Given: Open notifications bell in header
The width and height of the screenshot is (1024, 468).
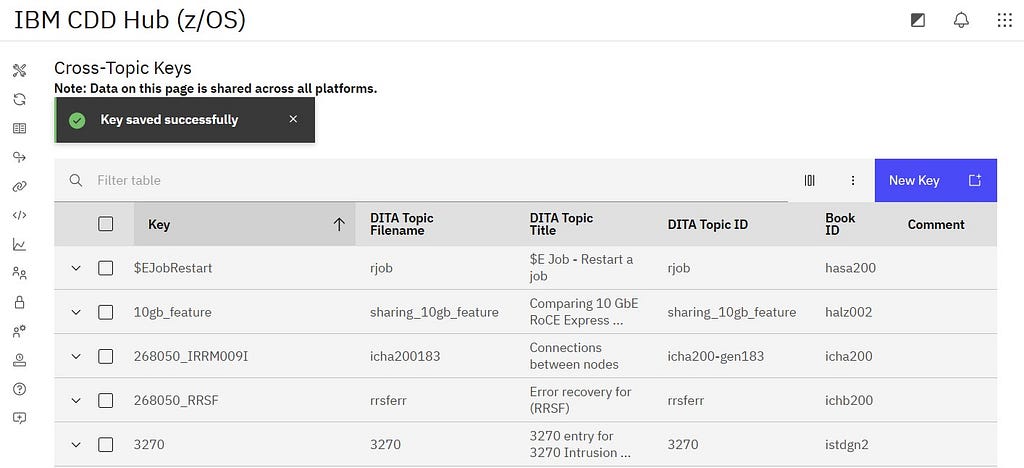Looking at the screenshot, I should coord(961,20).
